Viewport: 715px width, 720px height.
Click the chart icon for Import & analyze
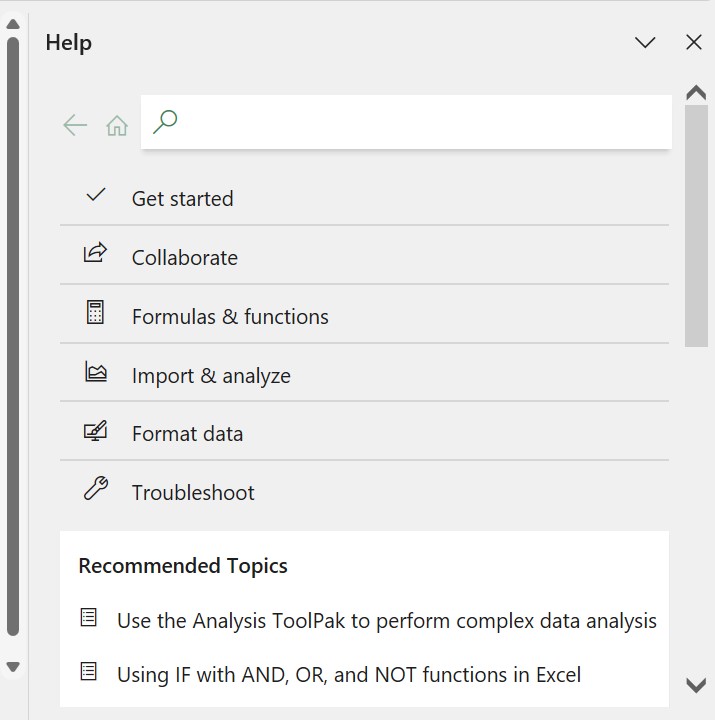[x=96, y=371]
